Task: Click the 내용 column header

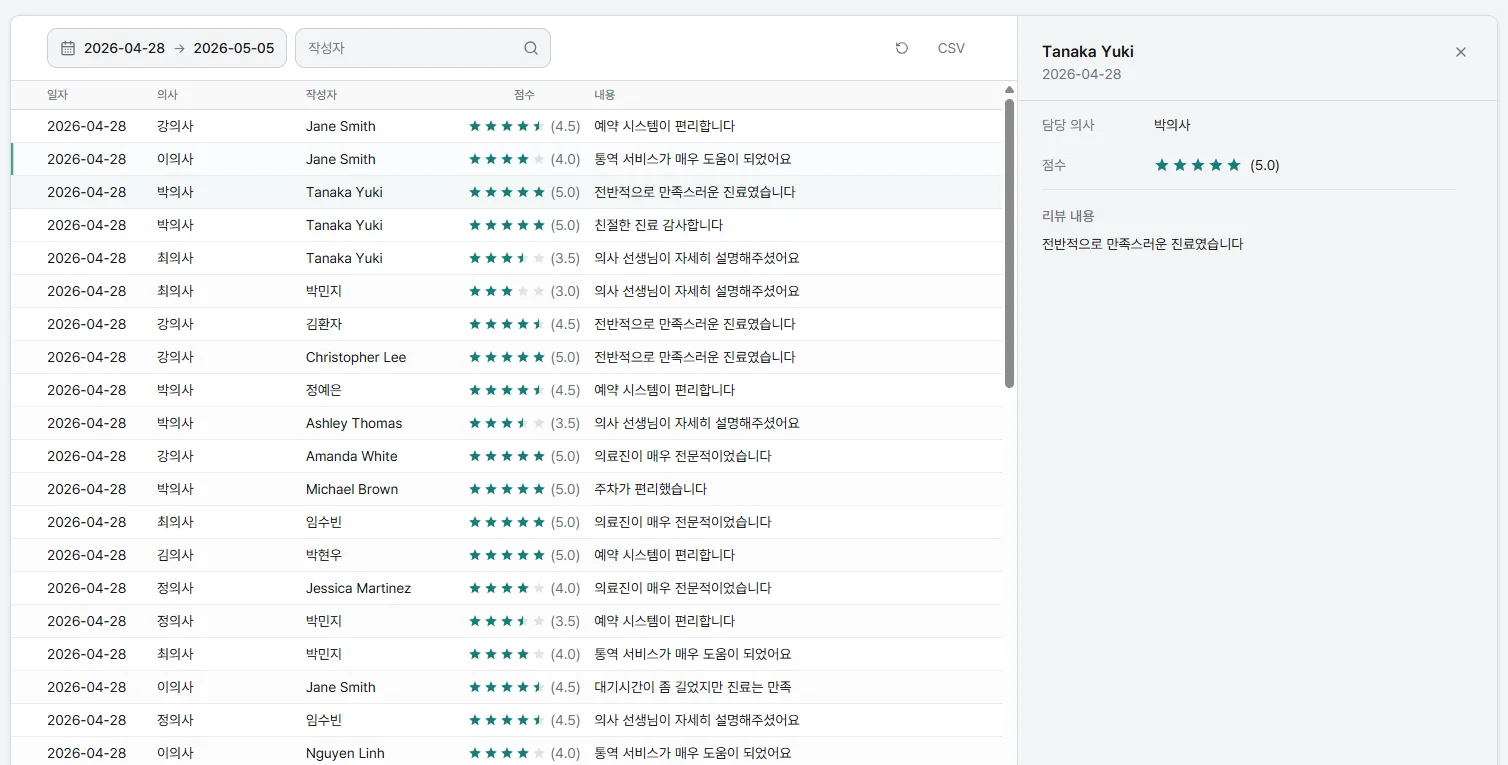Action: click(x=605, y=95)
